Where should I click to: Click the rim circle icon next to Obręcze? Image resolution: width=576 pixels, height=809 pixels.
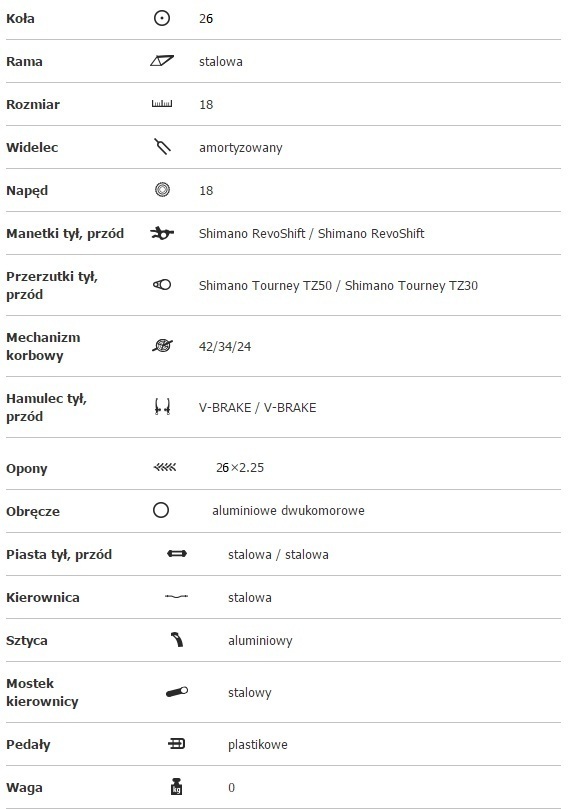point(161,510)
